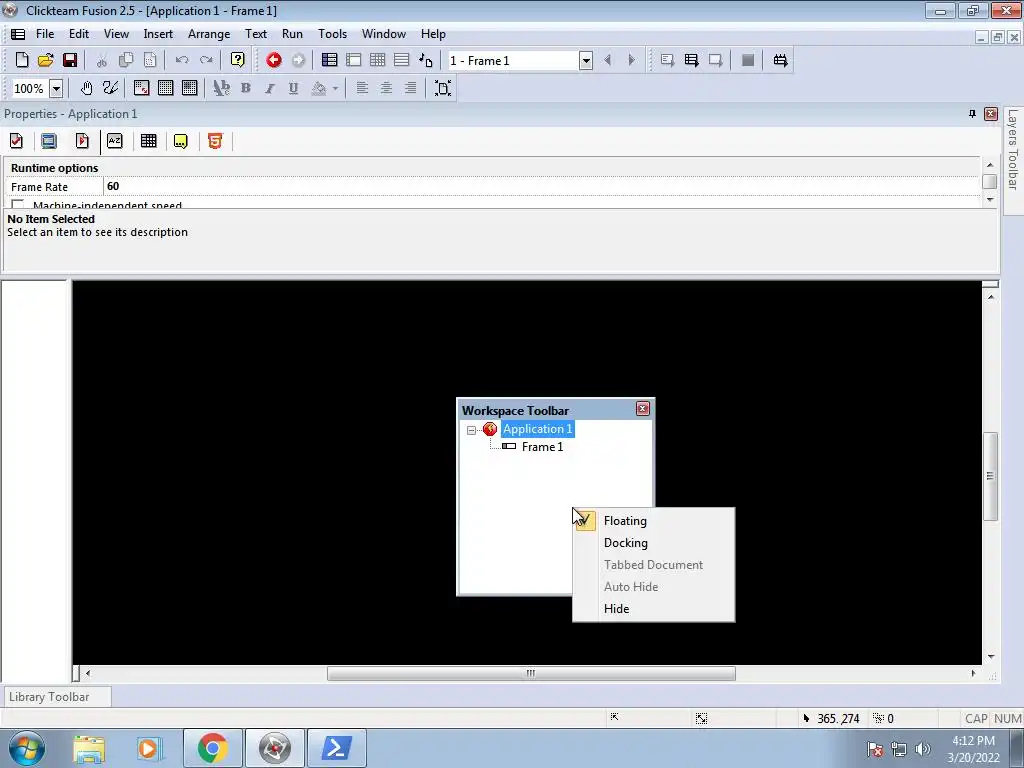The width and height of the screenshot is (1024, 768).
Task: Select Frame 1 in Workspace Toolbar tree
Action: 542,447
